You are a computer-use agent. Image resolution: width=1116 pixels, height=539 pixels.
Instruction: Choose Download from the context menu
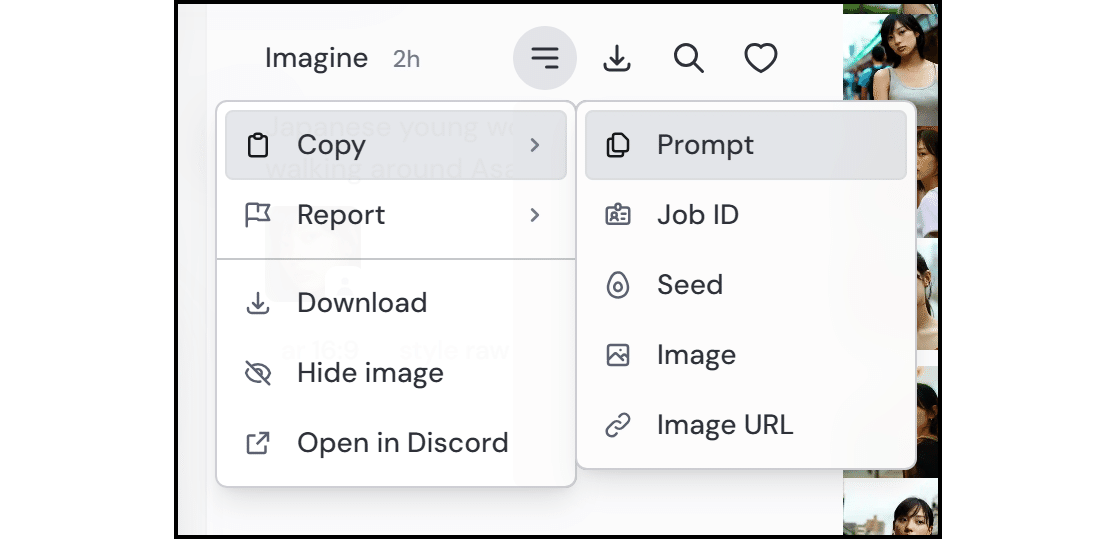[x=362, y=303]
